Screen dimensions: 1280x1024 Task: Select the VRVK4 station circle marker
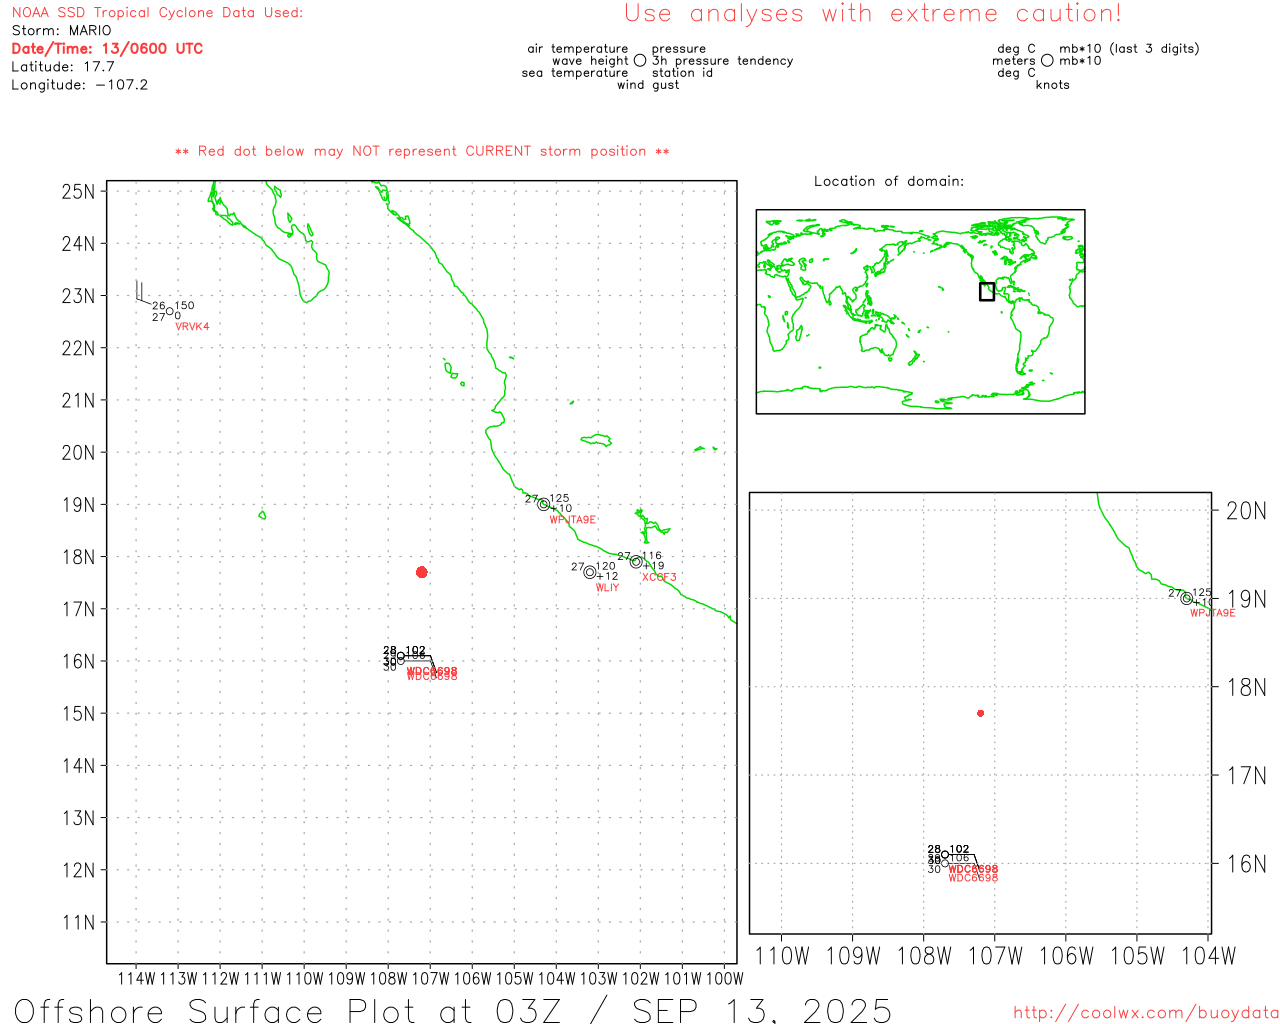[169, 311]
